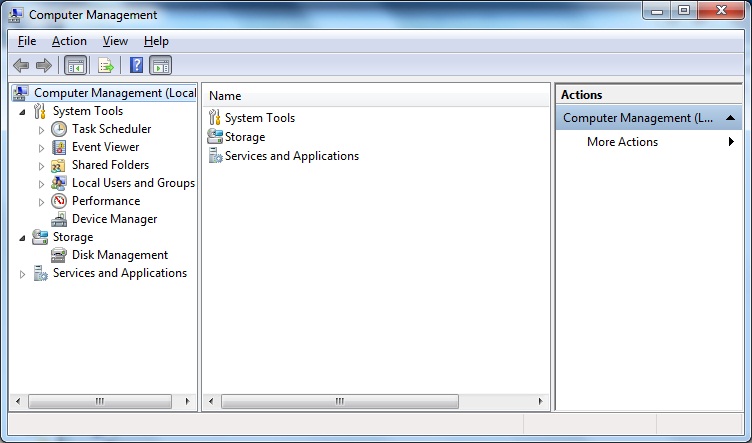The height and width of the screenshot is (443, 752).
Task: Select Storage text in Name list
Action: tap(245, 137)
